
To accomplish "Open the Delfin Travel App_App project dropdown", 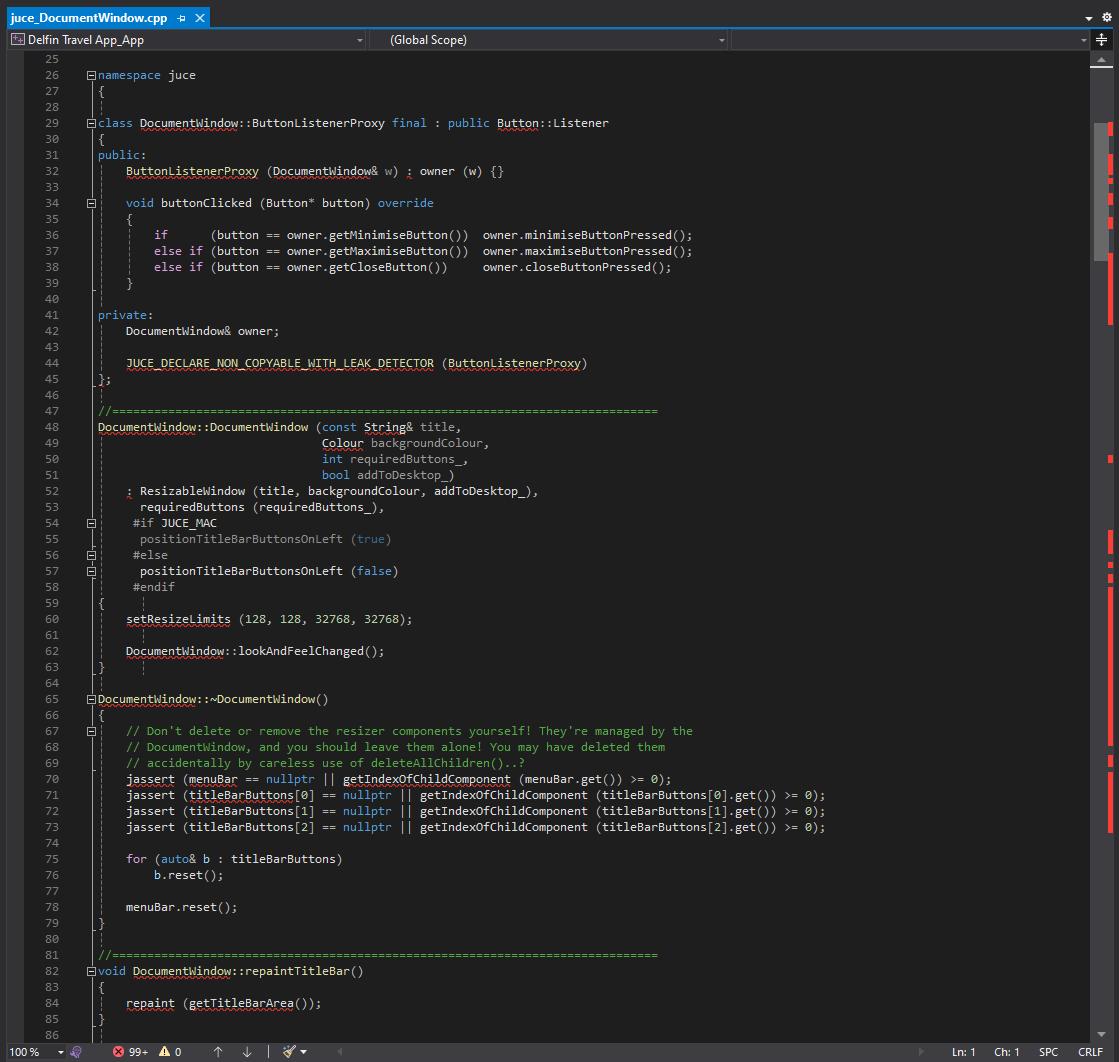I will coord(360,40).
